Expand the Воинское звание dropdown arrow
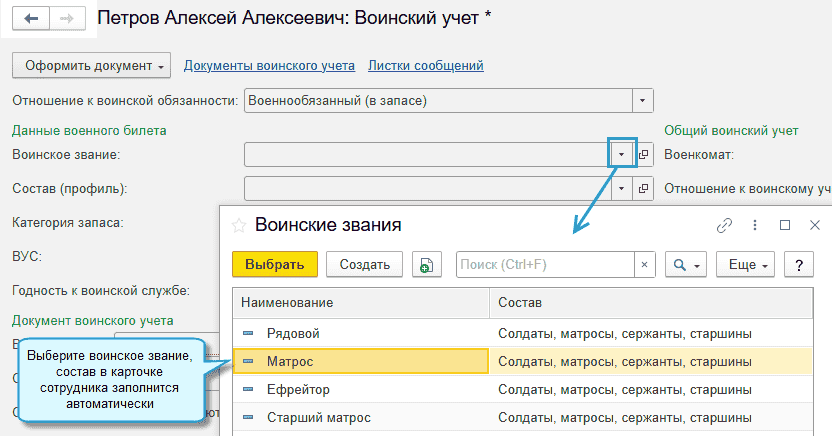 point(622,155)
